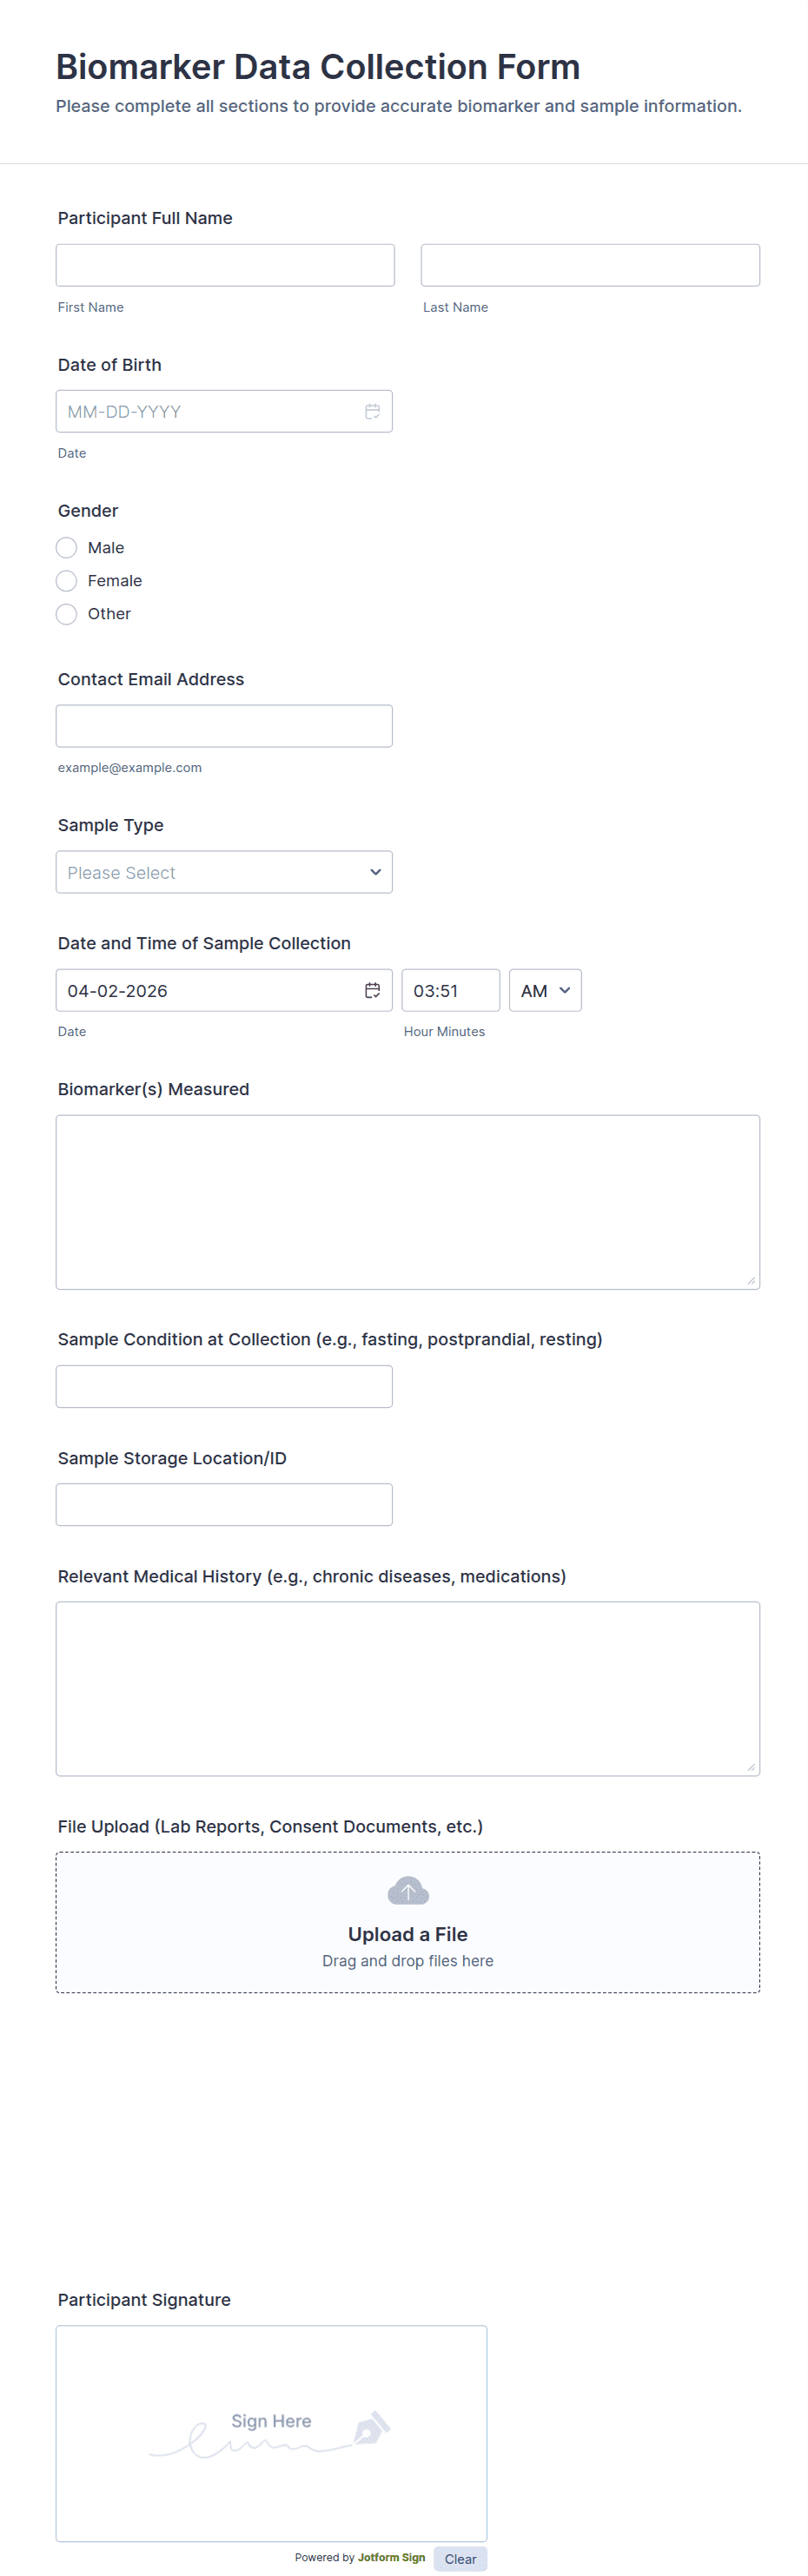The height and width of the screenshot is (2576, 808).
Task: Click the Last Name field
Action: click(x=590, y=265)
